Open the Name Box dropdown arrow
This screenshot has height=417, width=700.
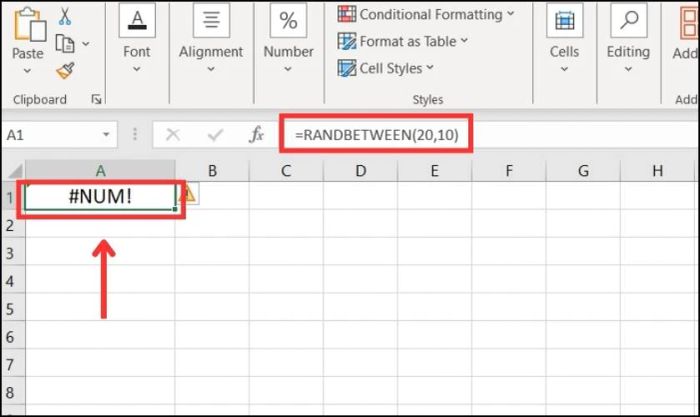pos(106,134)
